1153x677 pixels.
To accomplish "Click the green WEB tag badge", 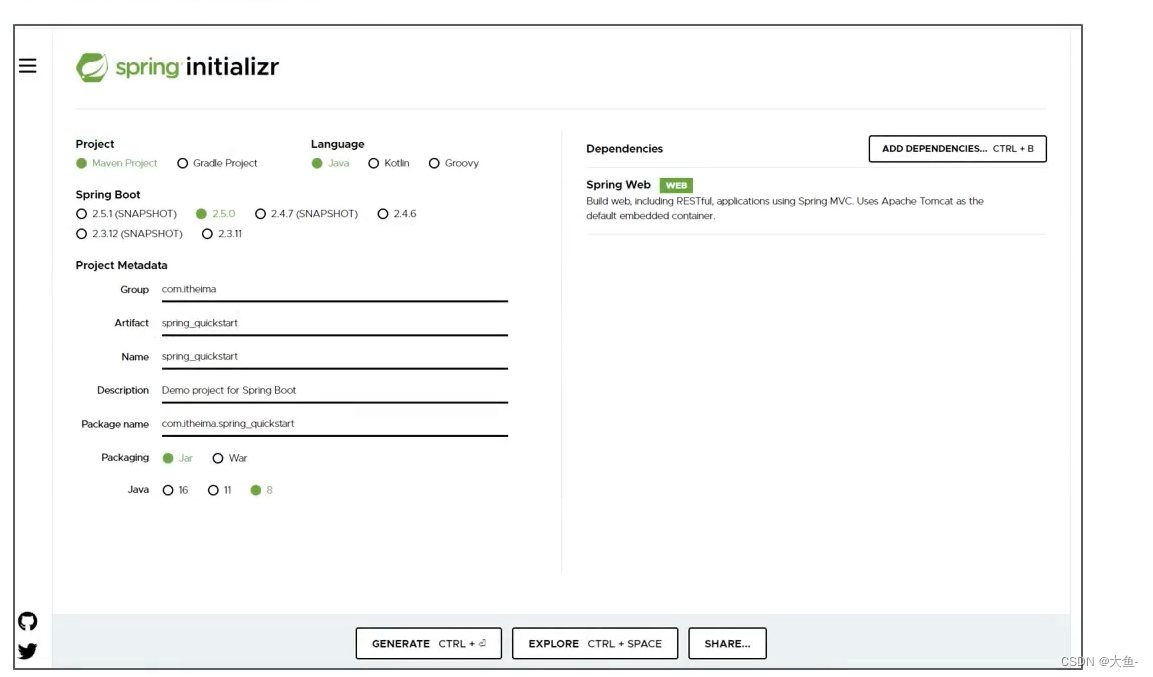I will point(676,185).
